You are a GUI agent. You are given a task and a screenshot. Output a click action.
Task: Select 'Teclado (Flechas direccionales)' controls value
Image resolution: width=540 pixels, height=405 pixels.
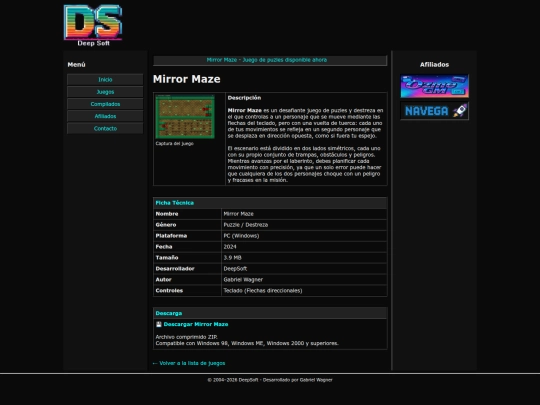(x=263, y=291)
